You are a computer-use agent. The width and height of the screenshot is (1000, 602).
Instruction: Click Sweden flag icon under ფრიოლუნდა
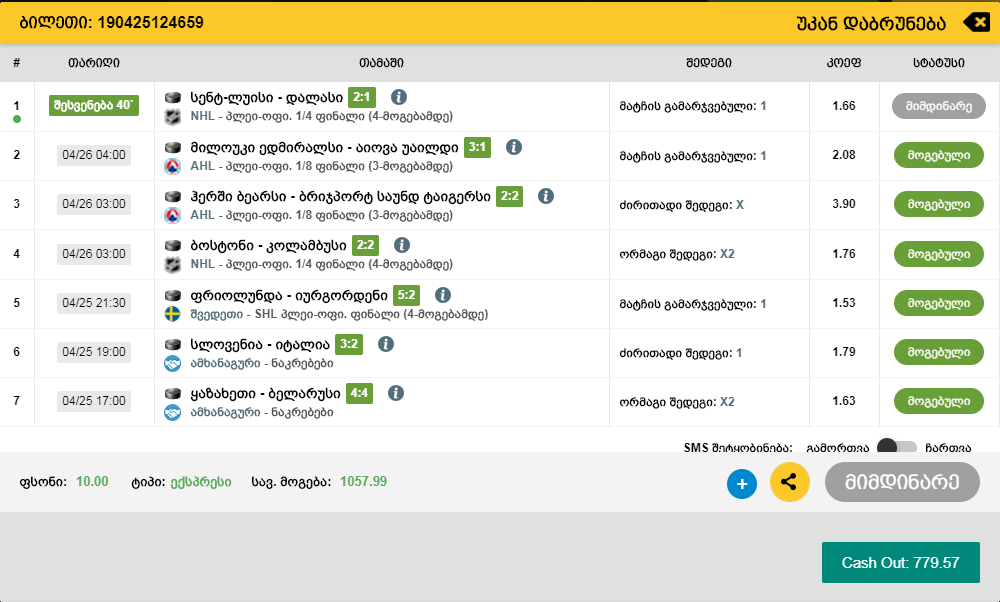173,314
